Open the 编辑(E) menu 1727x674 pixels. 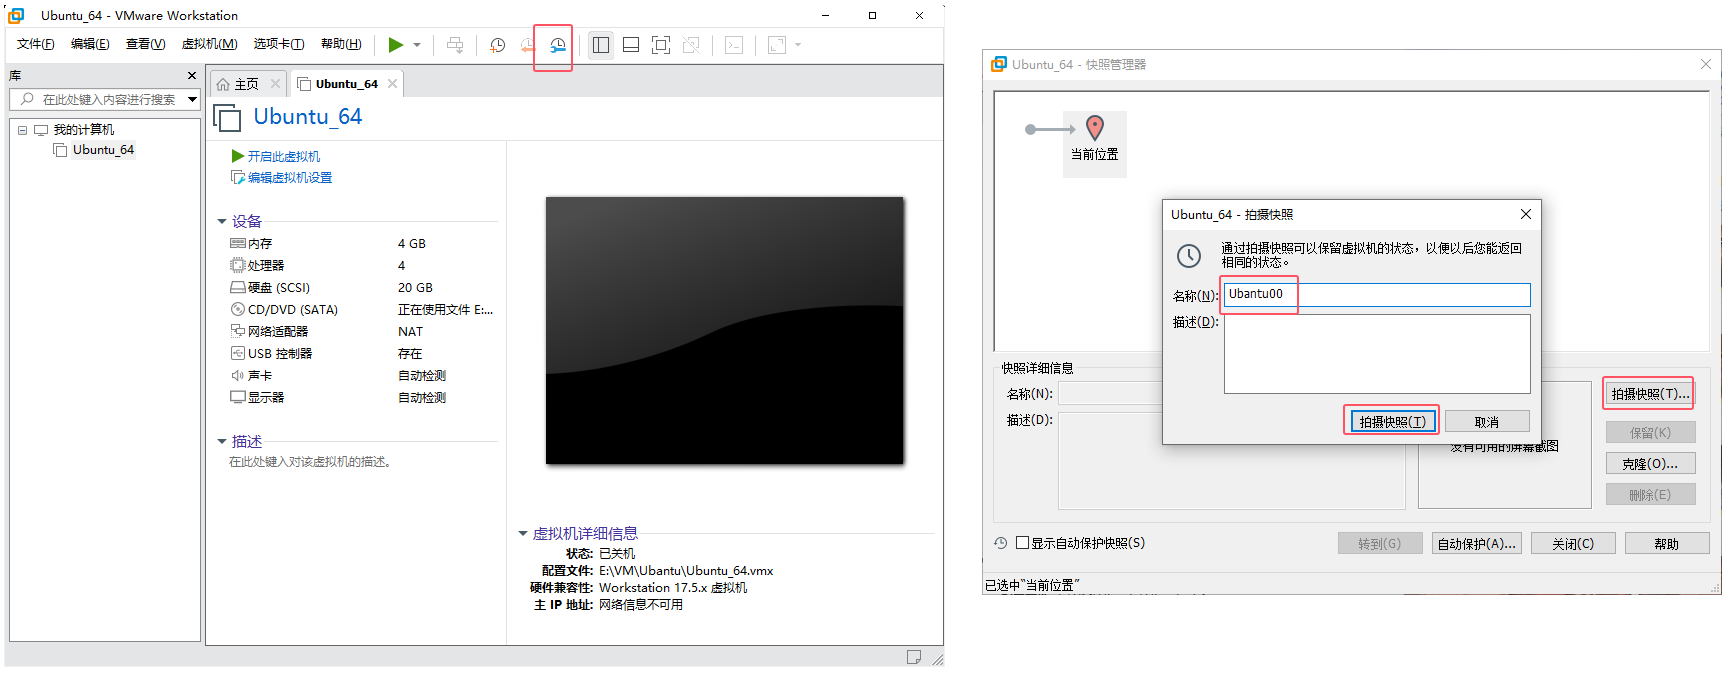[90, 44]
